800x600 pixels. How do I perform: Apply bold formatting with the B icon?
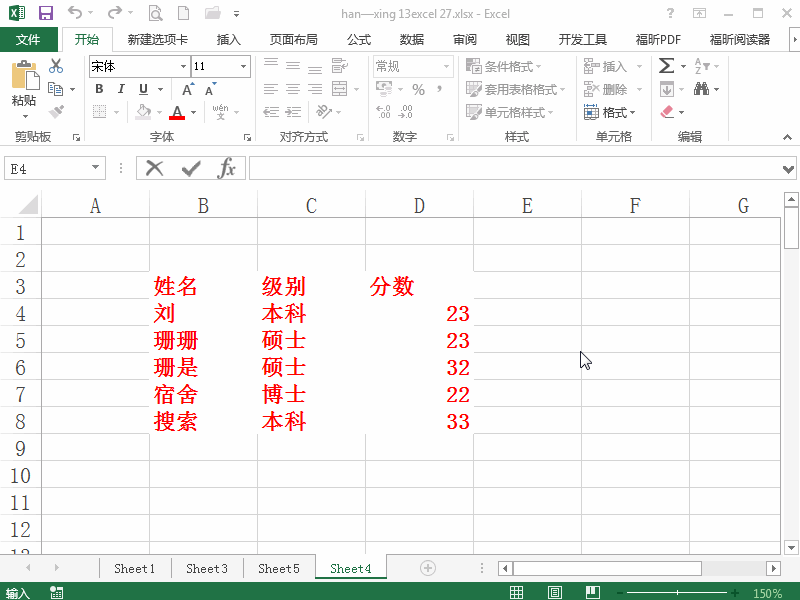[98, 89]
